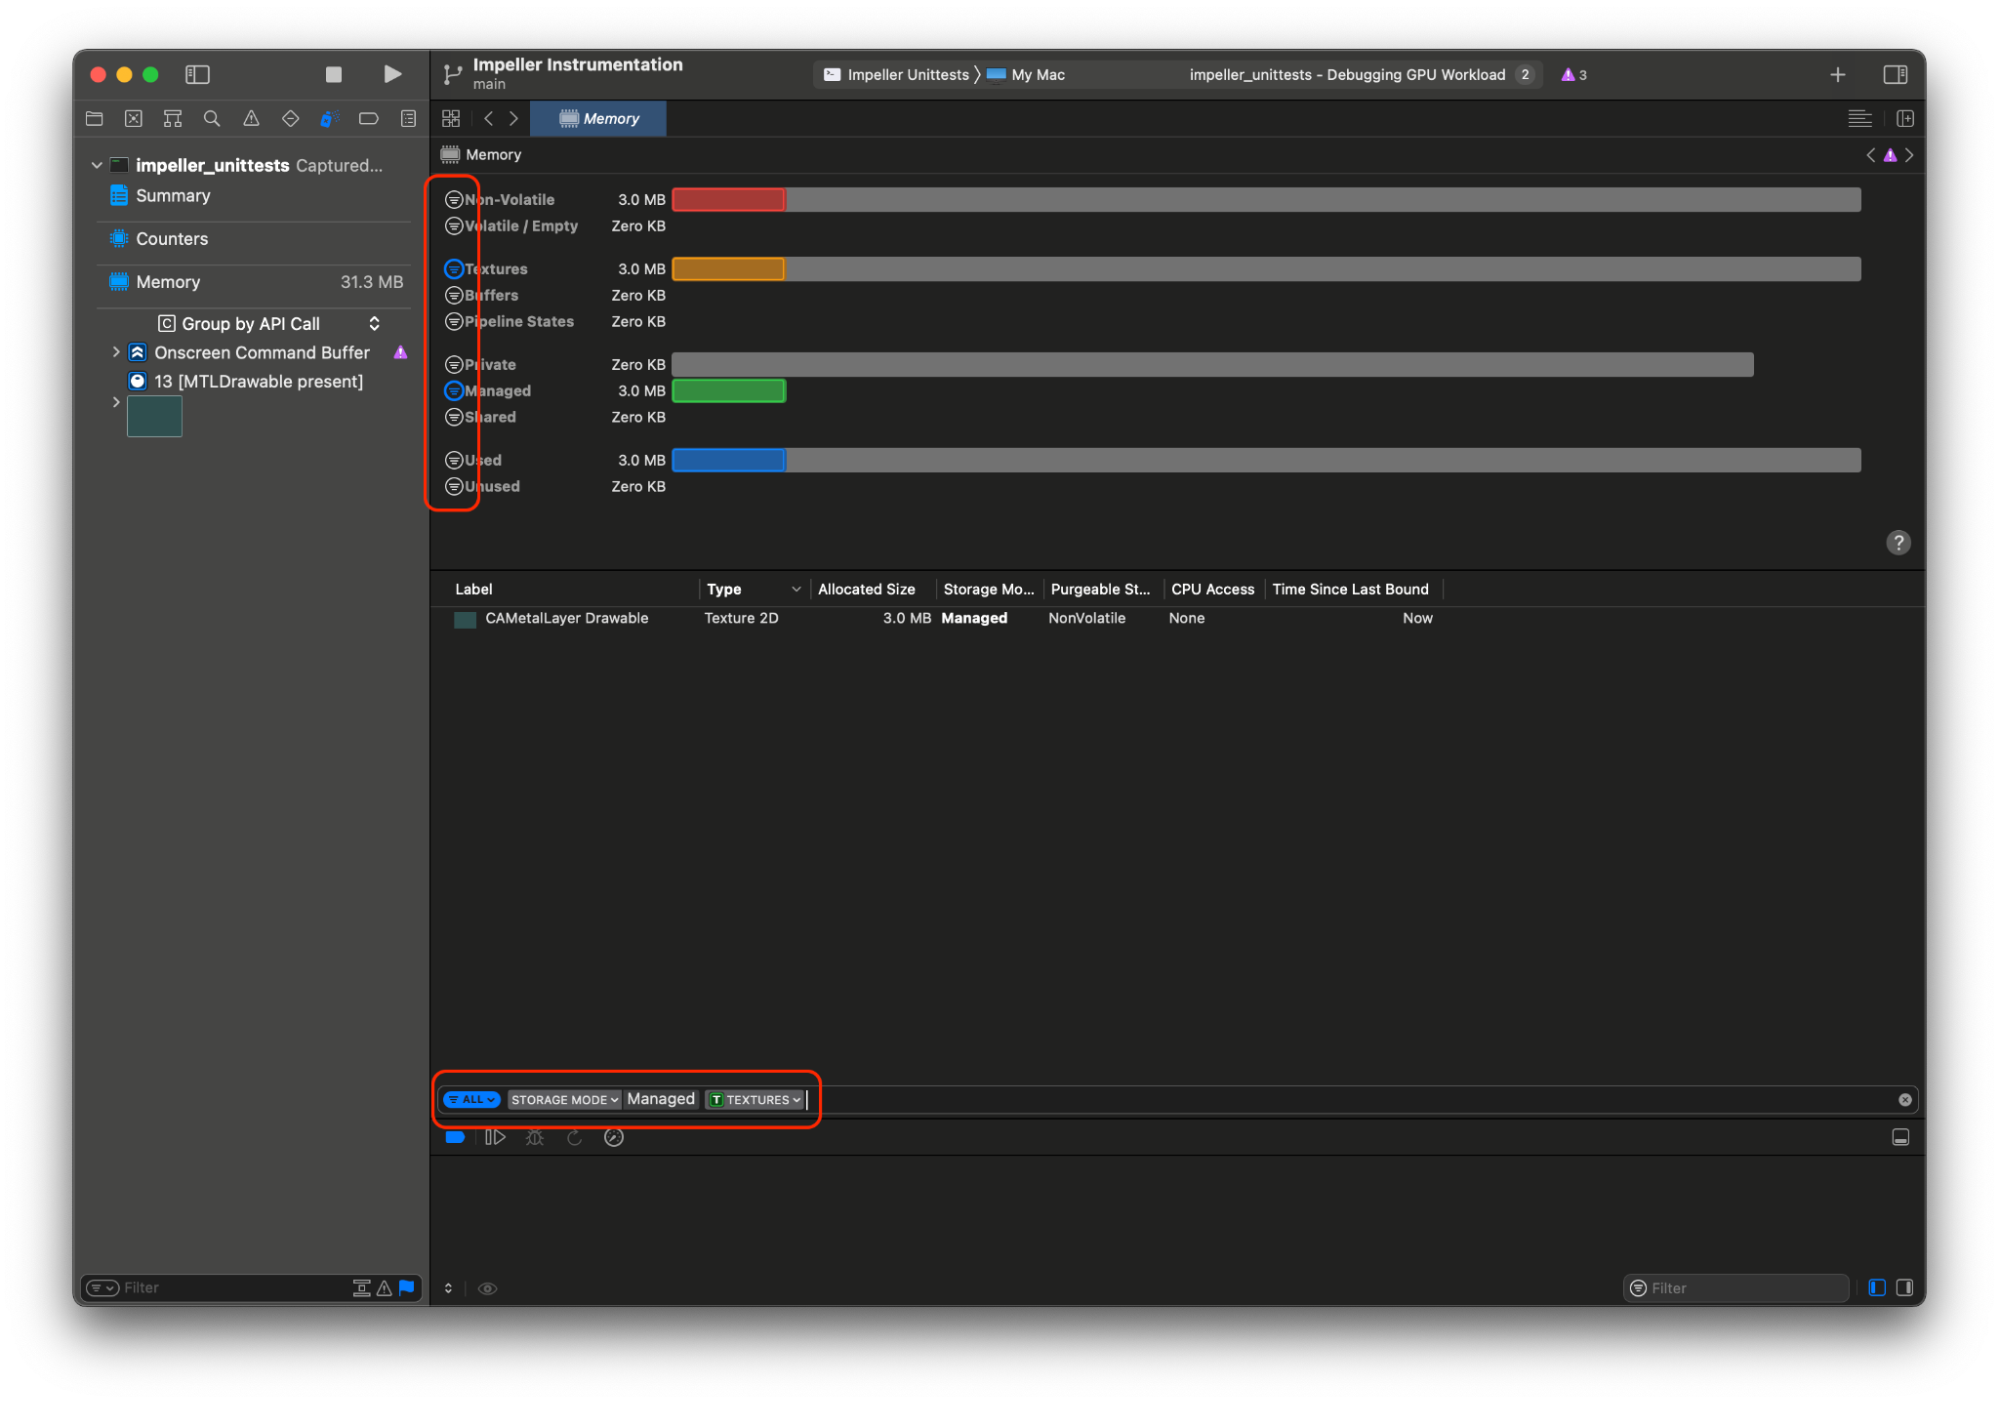This screenshot has width=1999, height=1404.
Task: Sort by the Type column
Action: tap(723, 589)
